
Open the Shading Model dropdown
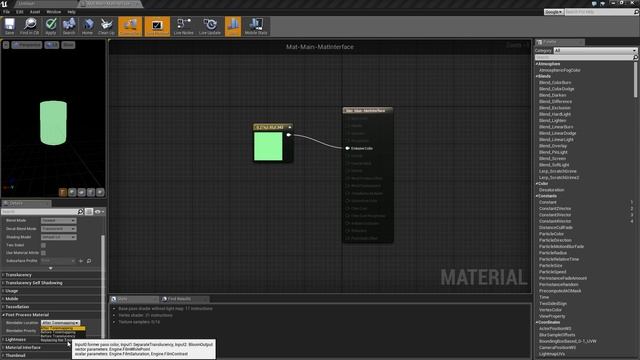[x=58, y=237]
